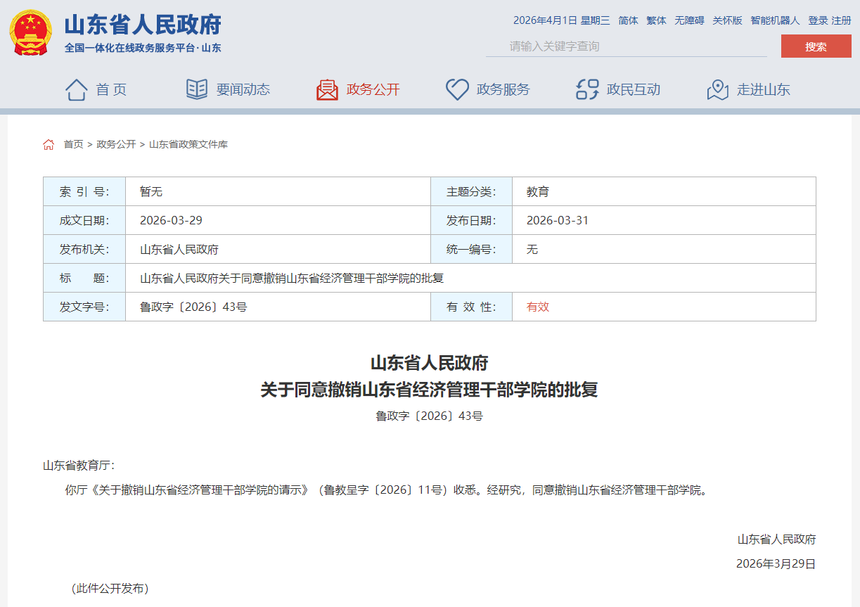This screenshot has height=607, width=860.
Task: Visit the 走进山东 navigation tab
Action: coord(763,89)
